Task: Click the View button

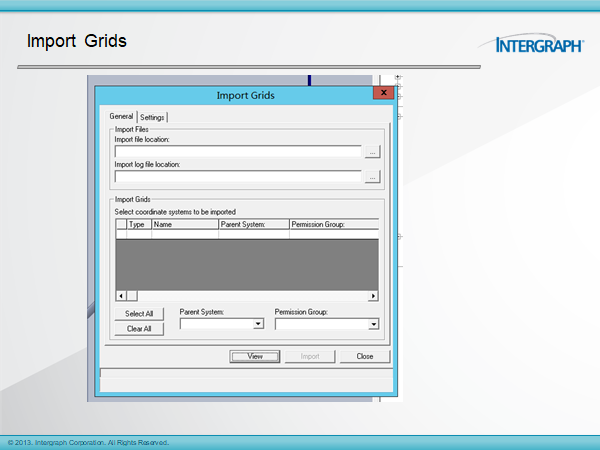Action: [254, 356]
